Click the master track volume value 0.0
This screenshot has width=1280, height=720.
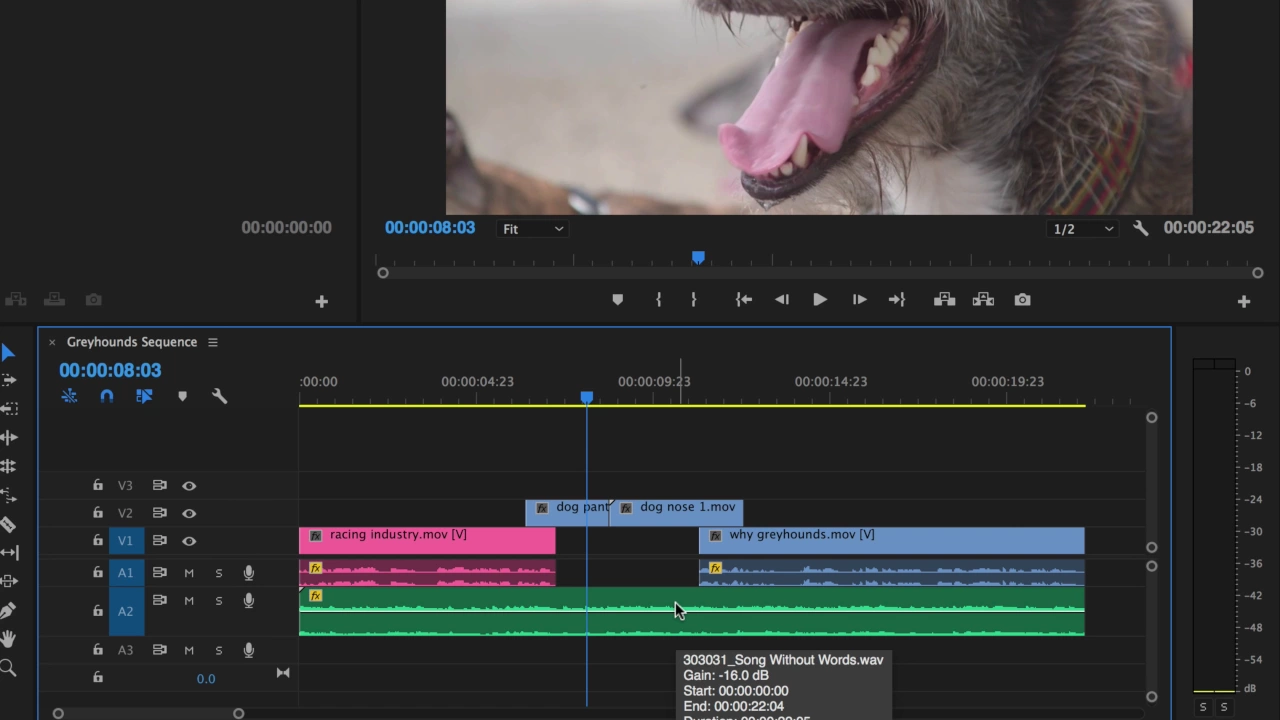point(205,679)
